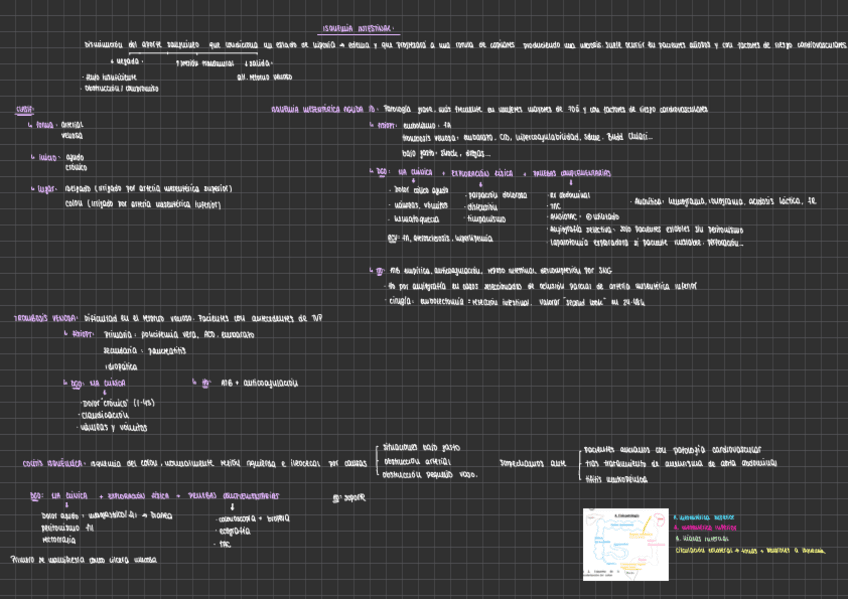Open the colon circulation diagram thumbnail
Image resolution: width=848 pixels, height=599 pixels.
pos(626,544)
